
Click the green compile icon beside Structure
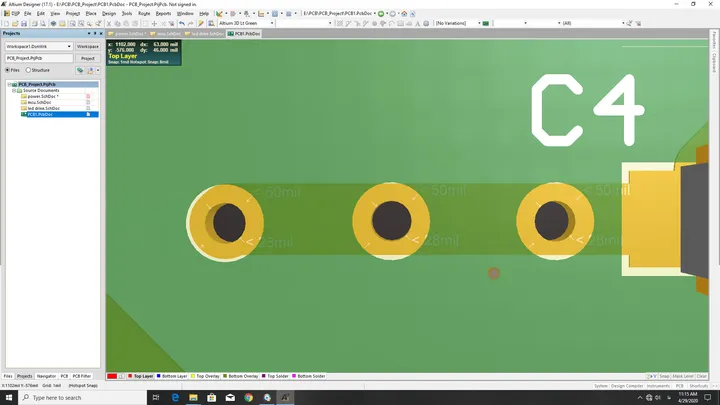(x=80, y=70)
